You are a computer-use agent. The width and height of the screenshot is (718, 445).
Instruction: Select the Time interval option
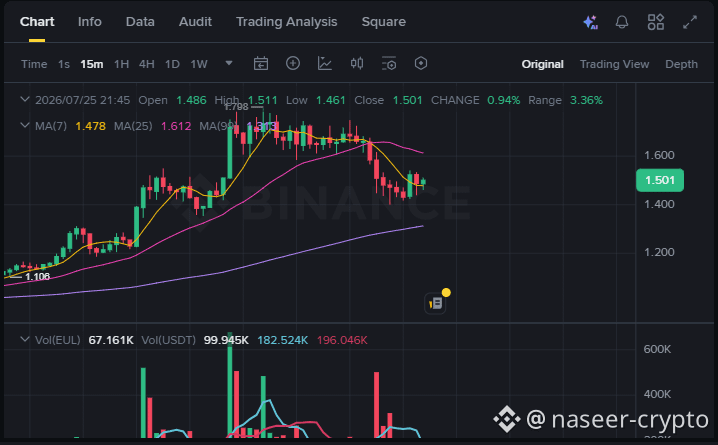pos(34,64)
